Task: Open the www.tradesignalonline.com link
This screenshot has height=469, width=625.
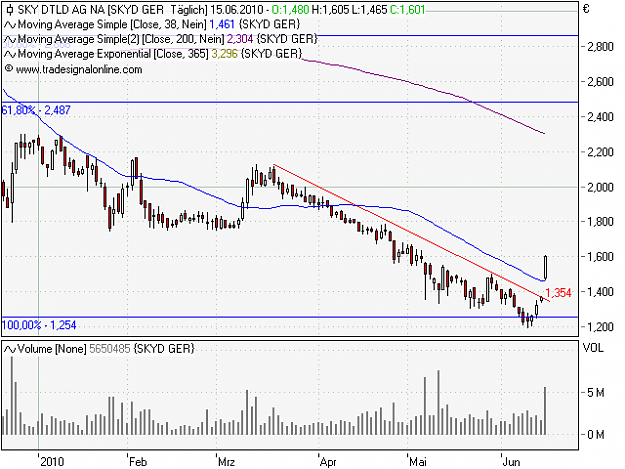Action: tap(79, 70)
